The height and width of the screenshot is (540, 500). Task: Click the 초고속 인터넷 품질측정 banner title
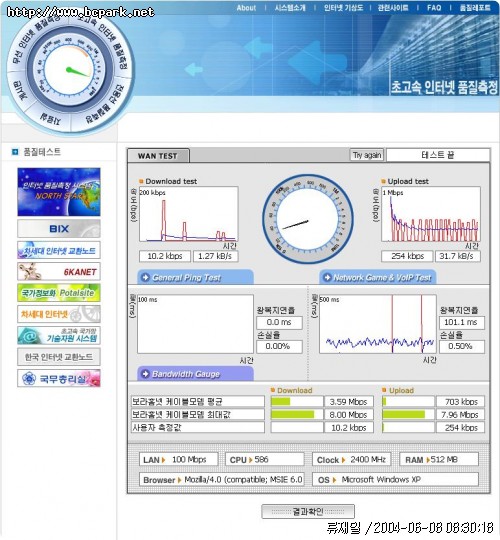point(444,87)
